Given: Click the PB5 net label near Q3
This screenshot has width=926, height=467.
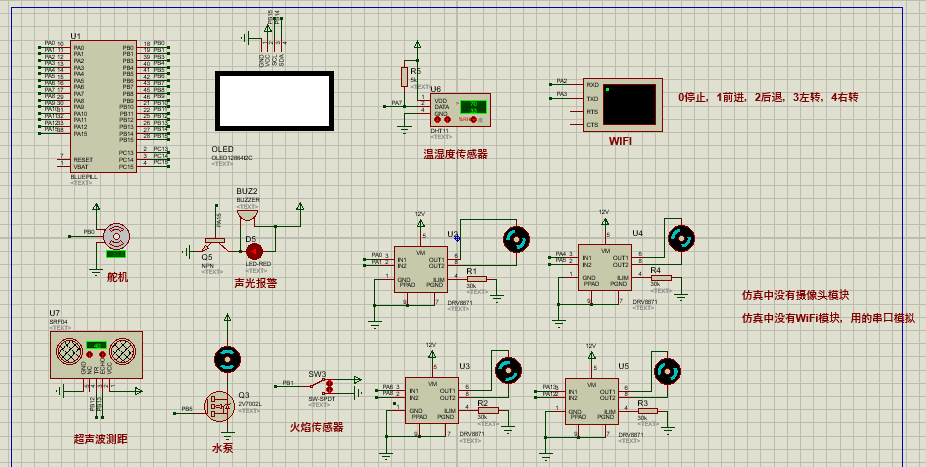Looking at the screenshot, I should [187, 409].
